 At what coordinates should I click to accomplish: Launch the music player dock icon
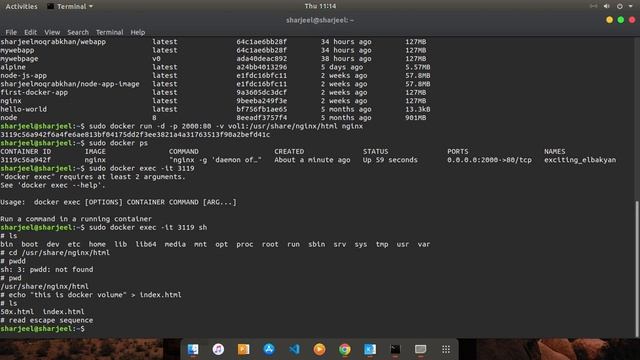pyautogui.click(x=218, y=349)
